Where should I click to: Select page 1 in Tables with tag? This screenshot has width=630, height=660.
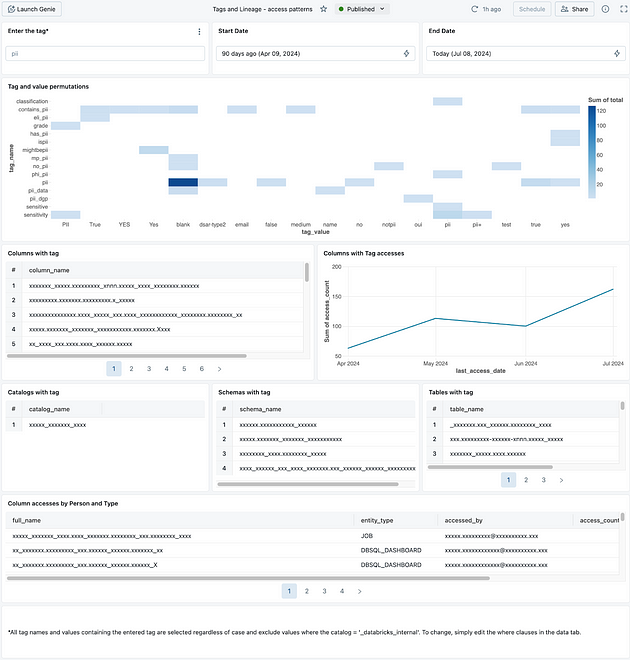point(508,480)
